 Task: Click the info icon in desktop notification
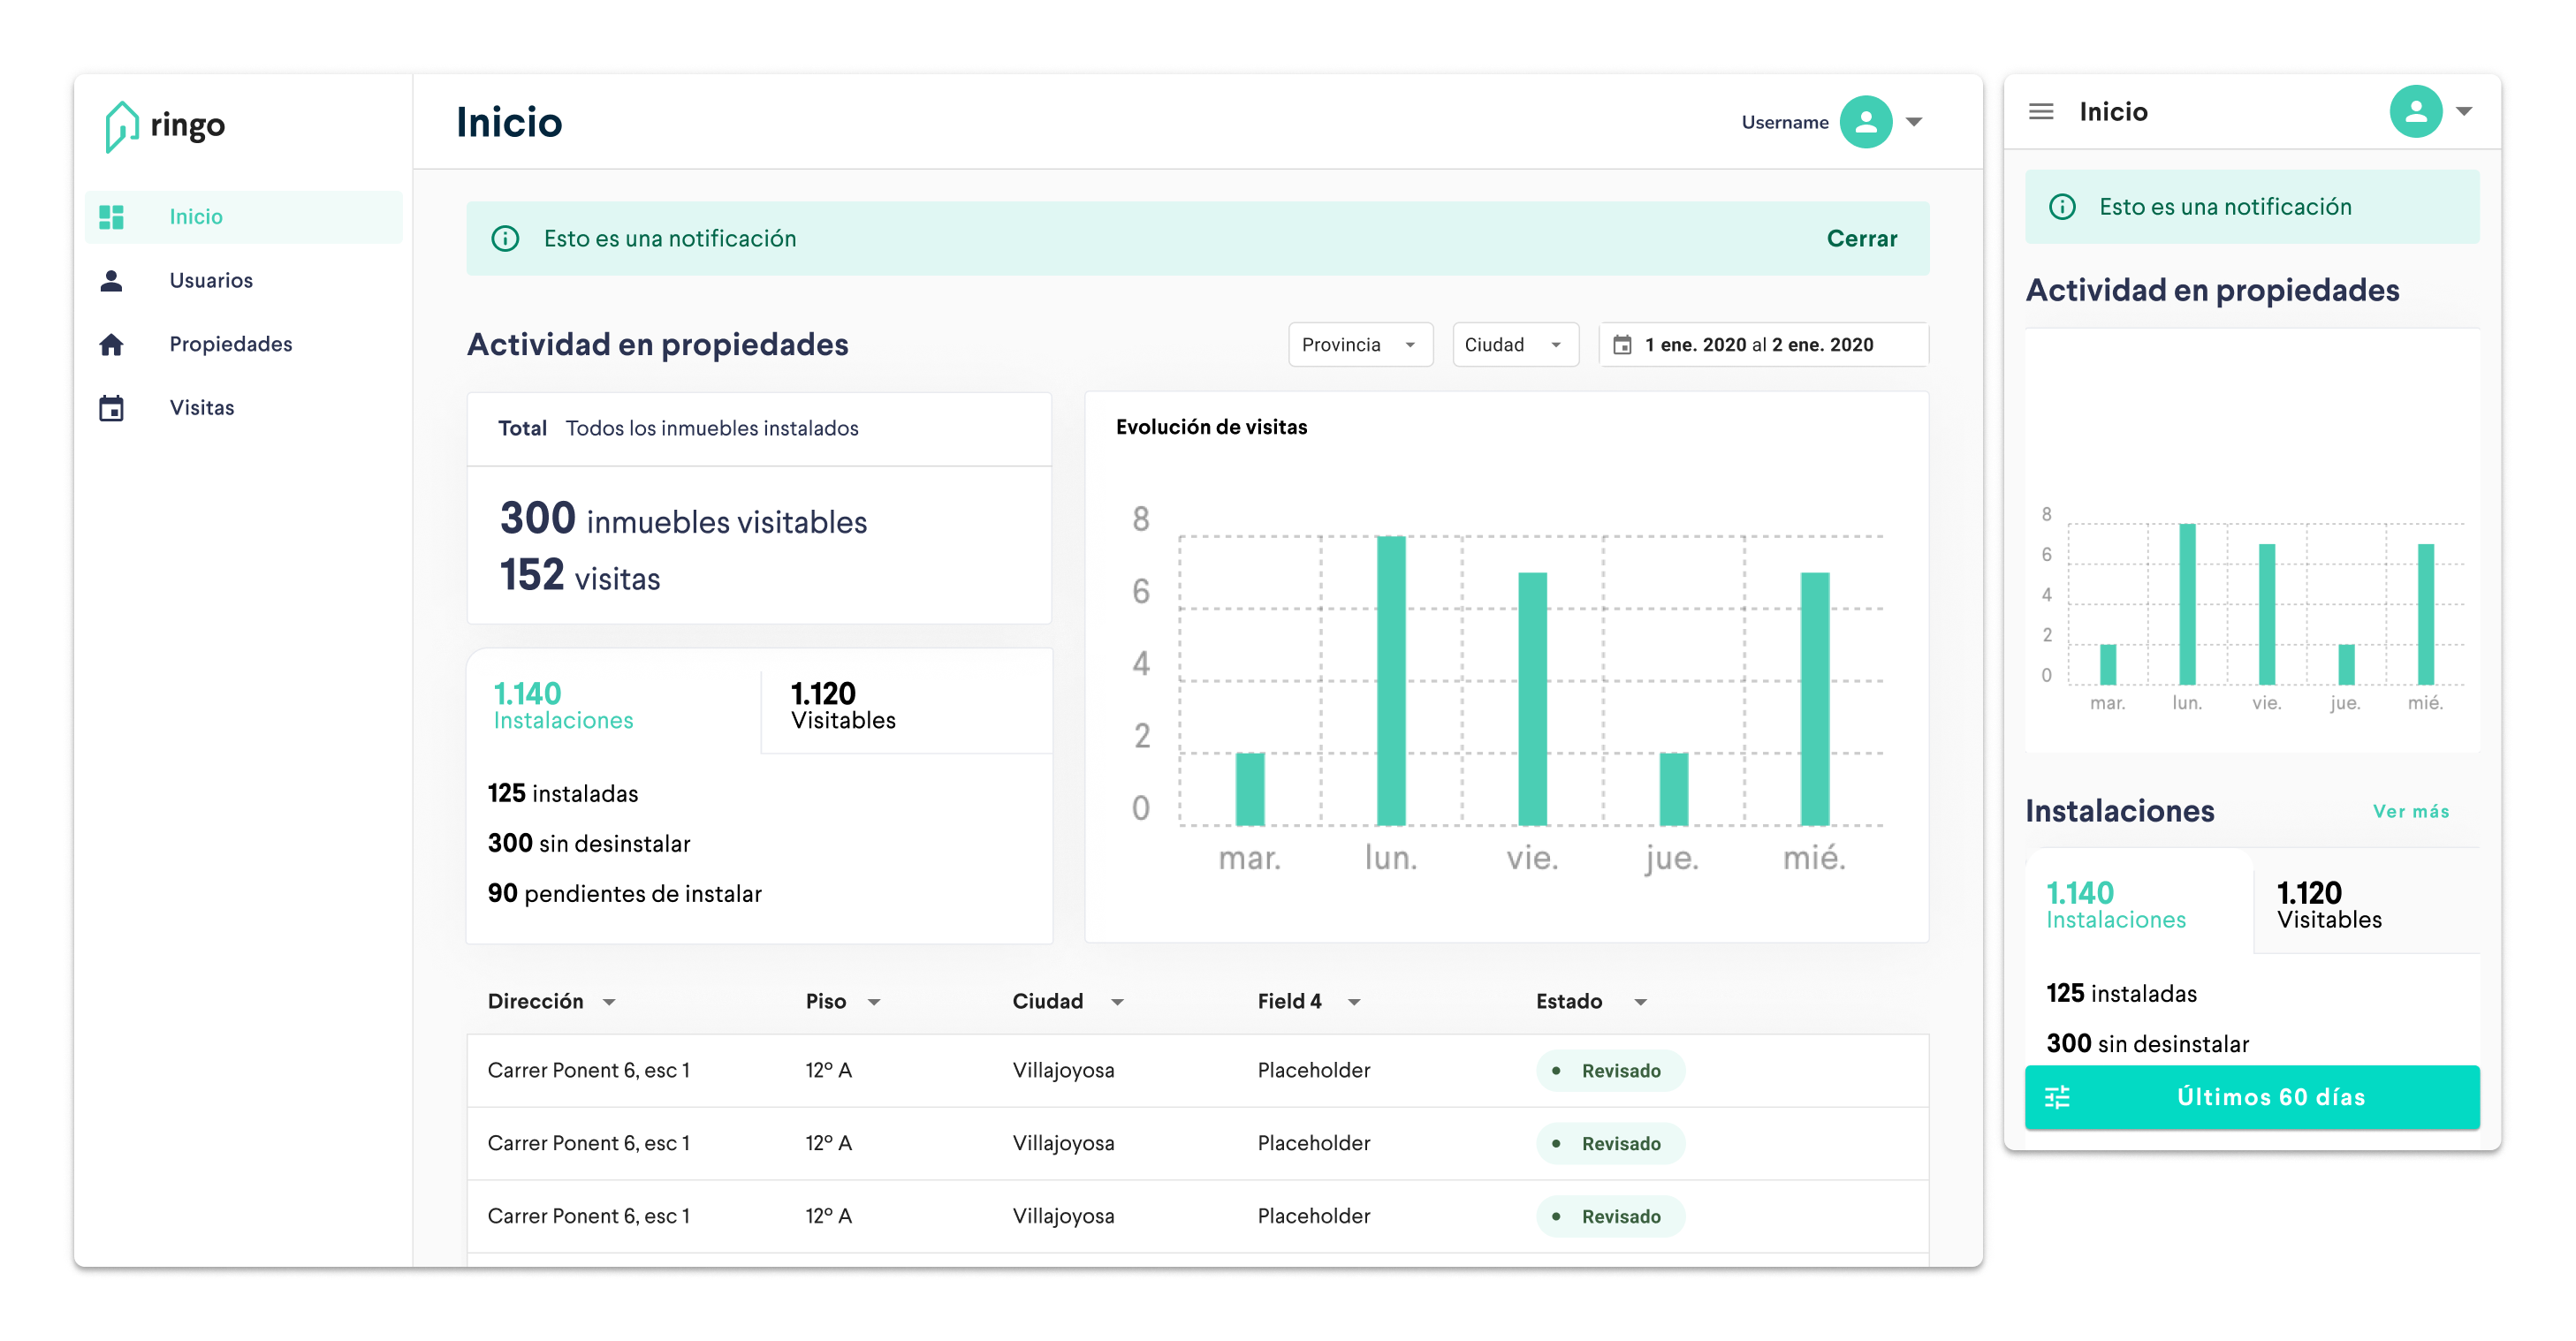505,239
